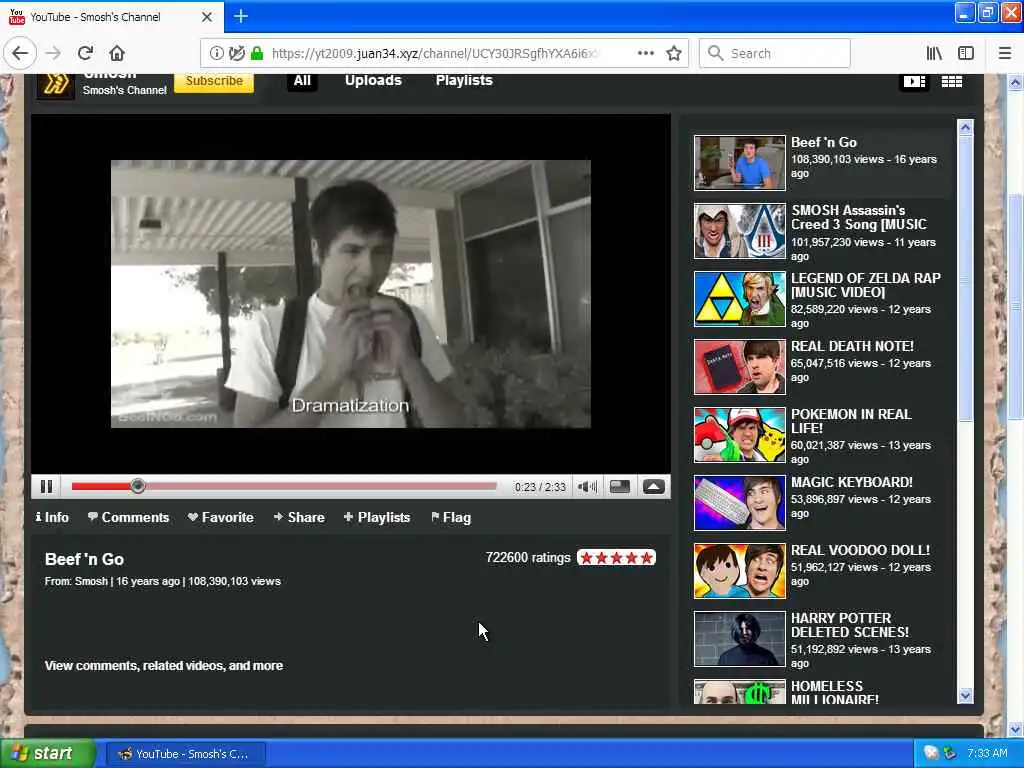The image size is (1024, 768).
Task: Click page scrollbar up arrow
Action: (1015, 83)
